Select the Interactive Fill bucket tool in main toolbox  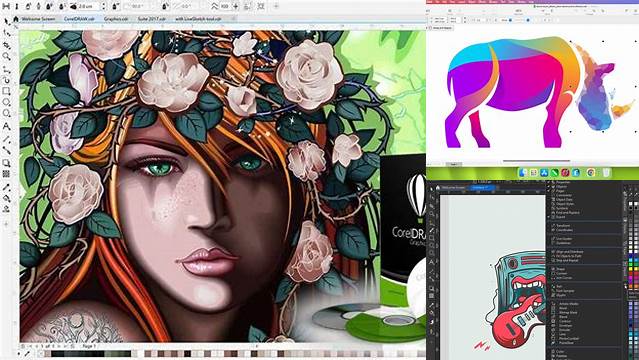click(x=7, y=199)
